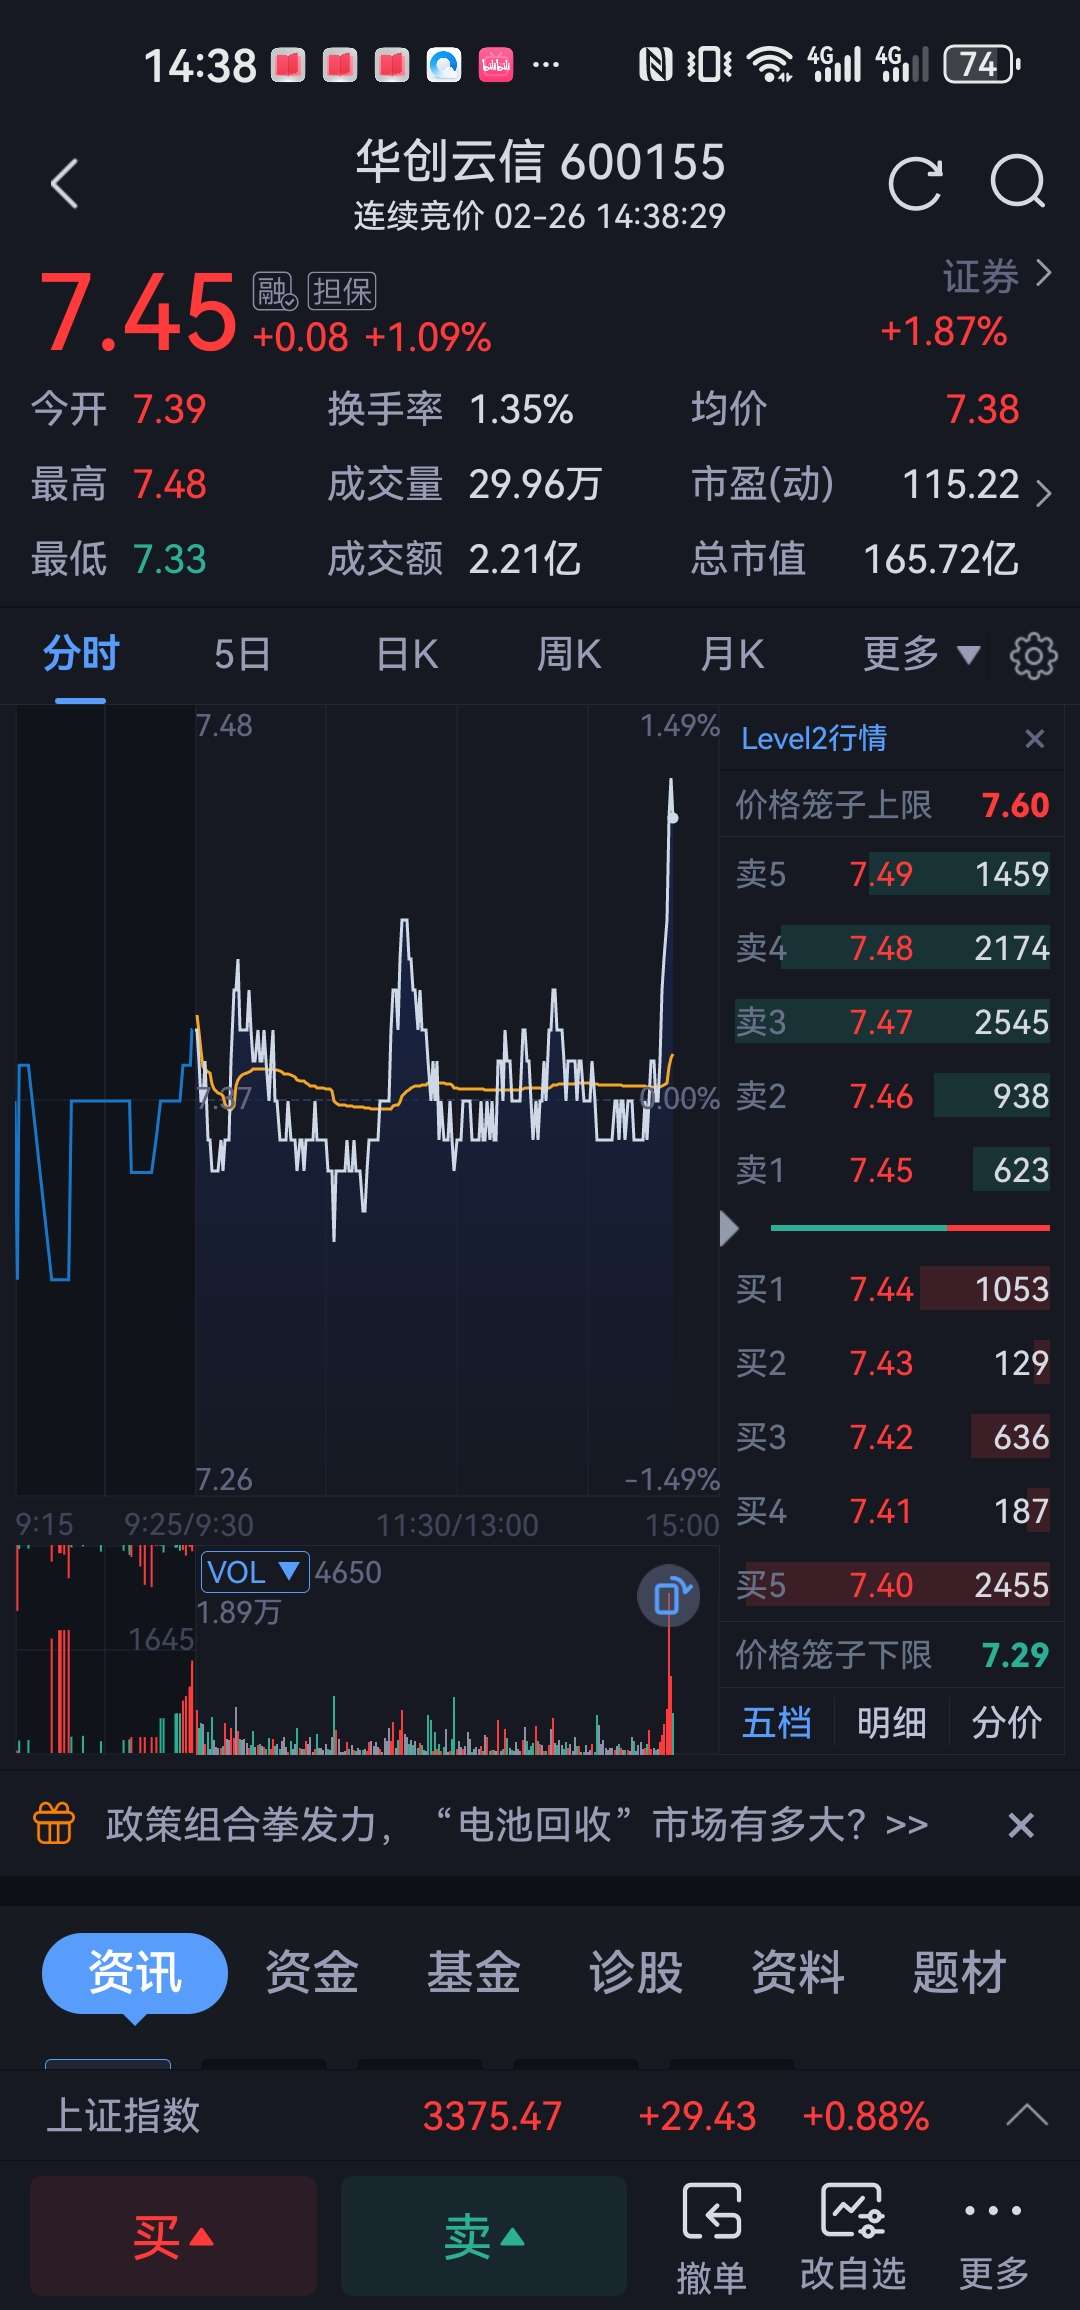Tap the bilibili notification icon
The width and height of the screenshot is (1080, 2310).
pyautogui.click(x=496, y=65)
